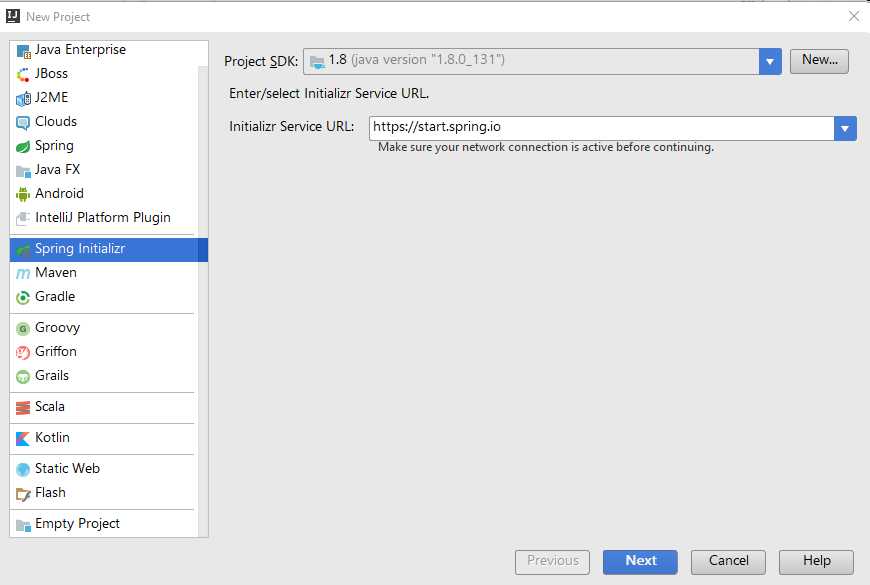Select Spring project type
The height and width of the screenshot is (585, 870).
tap(103, 145)
